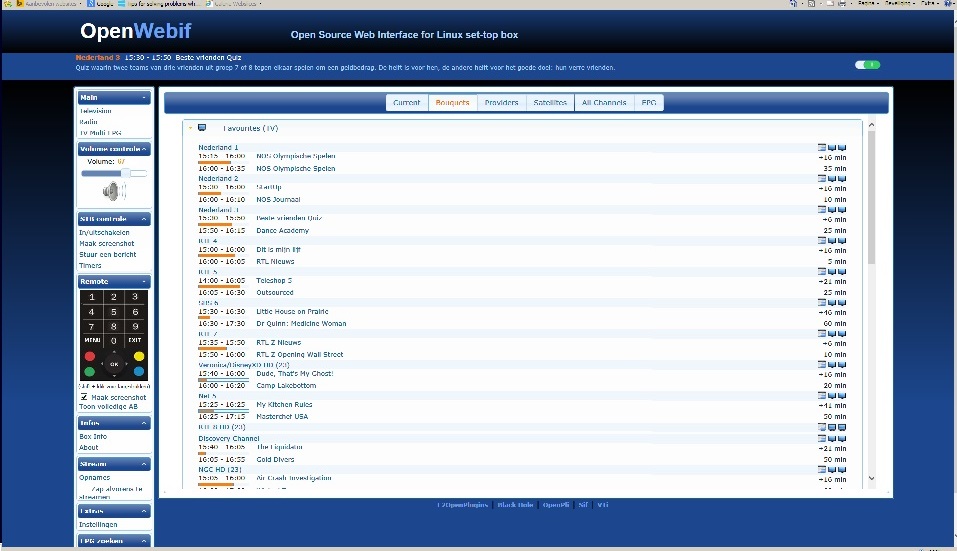Image resolution: width=957 pixels, height=551 pixels.
Task: Open EPG icon in Nederland 2 row
Action: pyautogui.click(x=822, y=179)
